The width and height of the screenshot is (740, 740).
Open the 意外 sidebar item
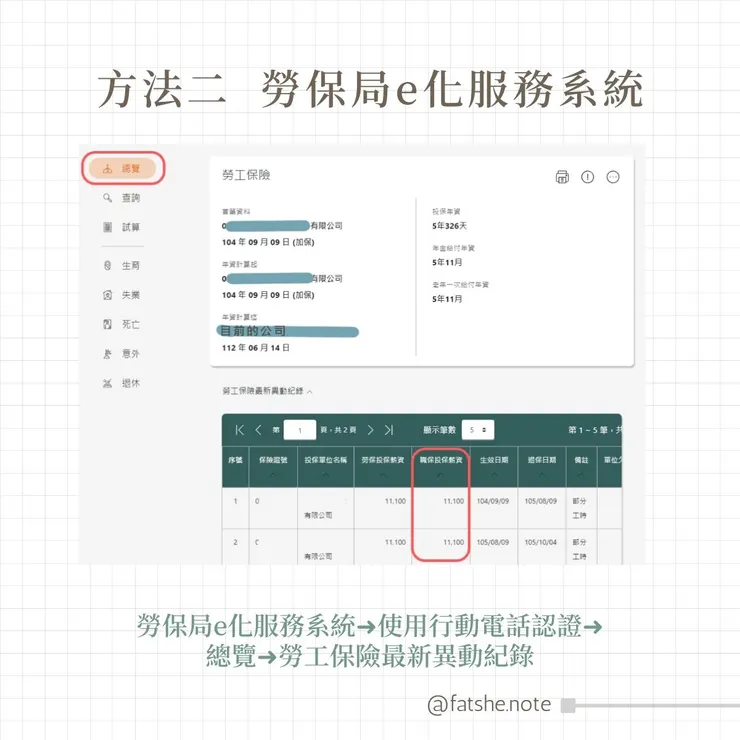pyautogui.click(x=121, y=353)
